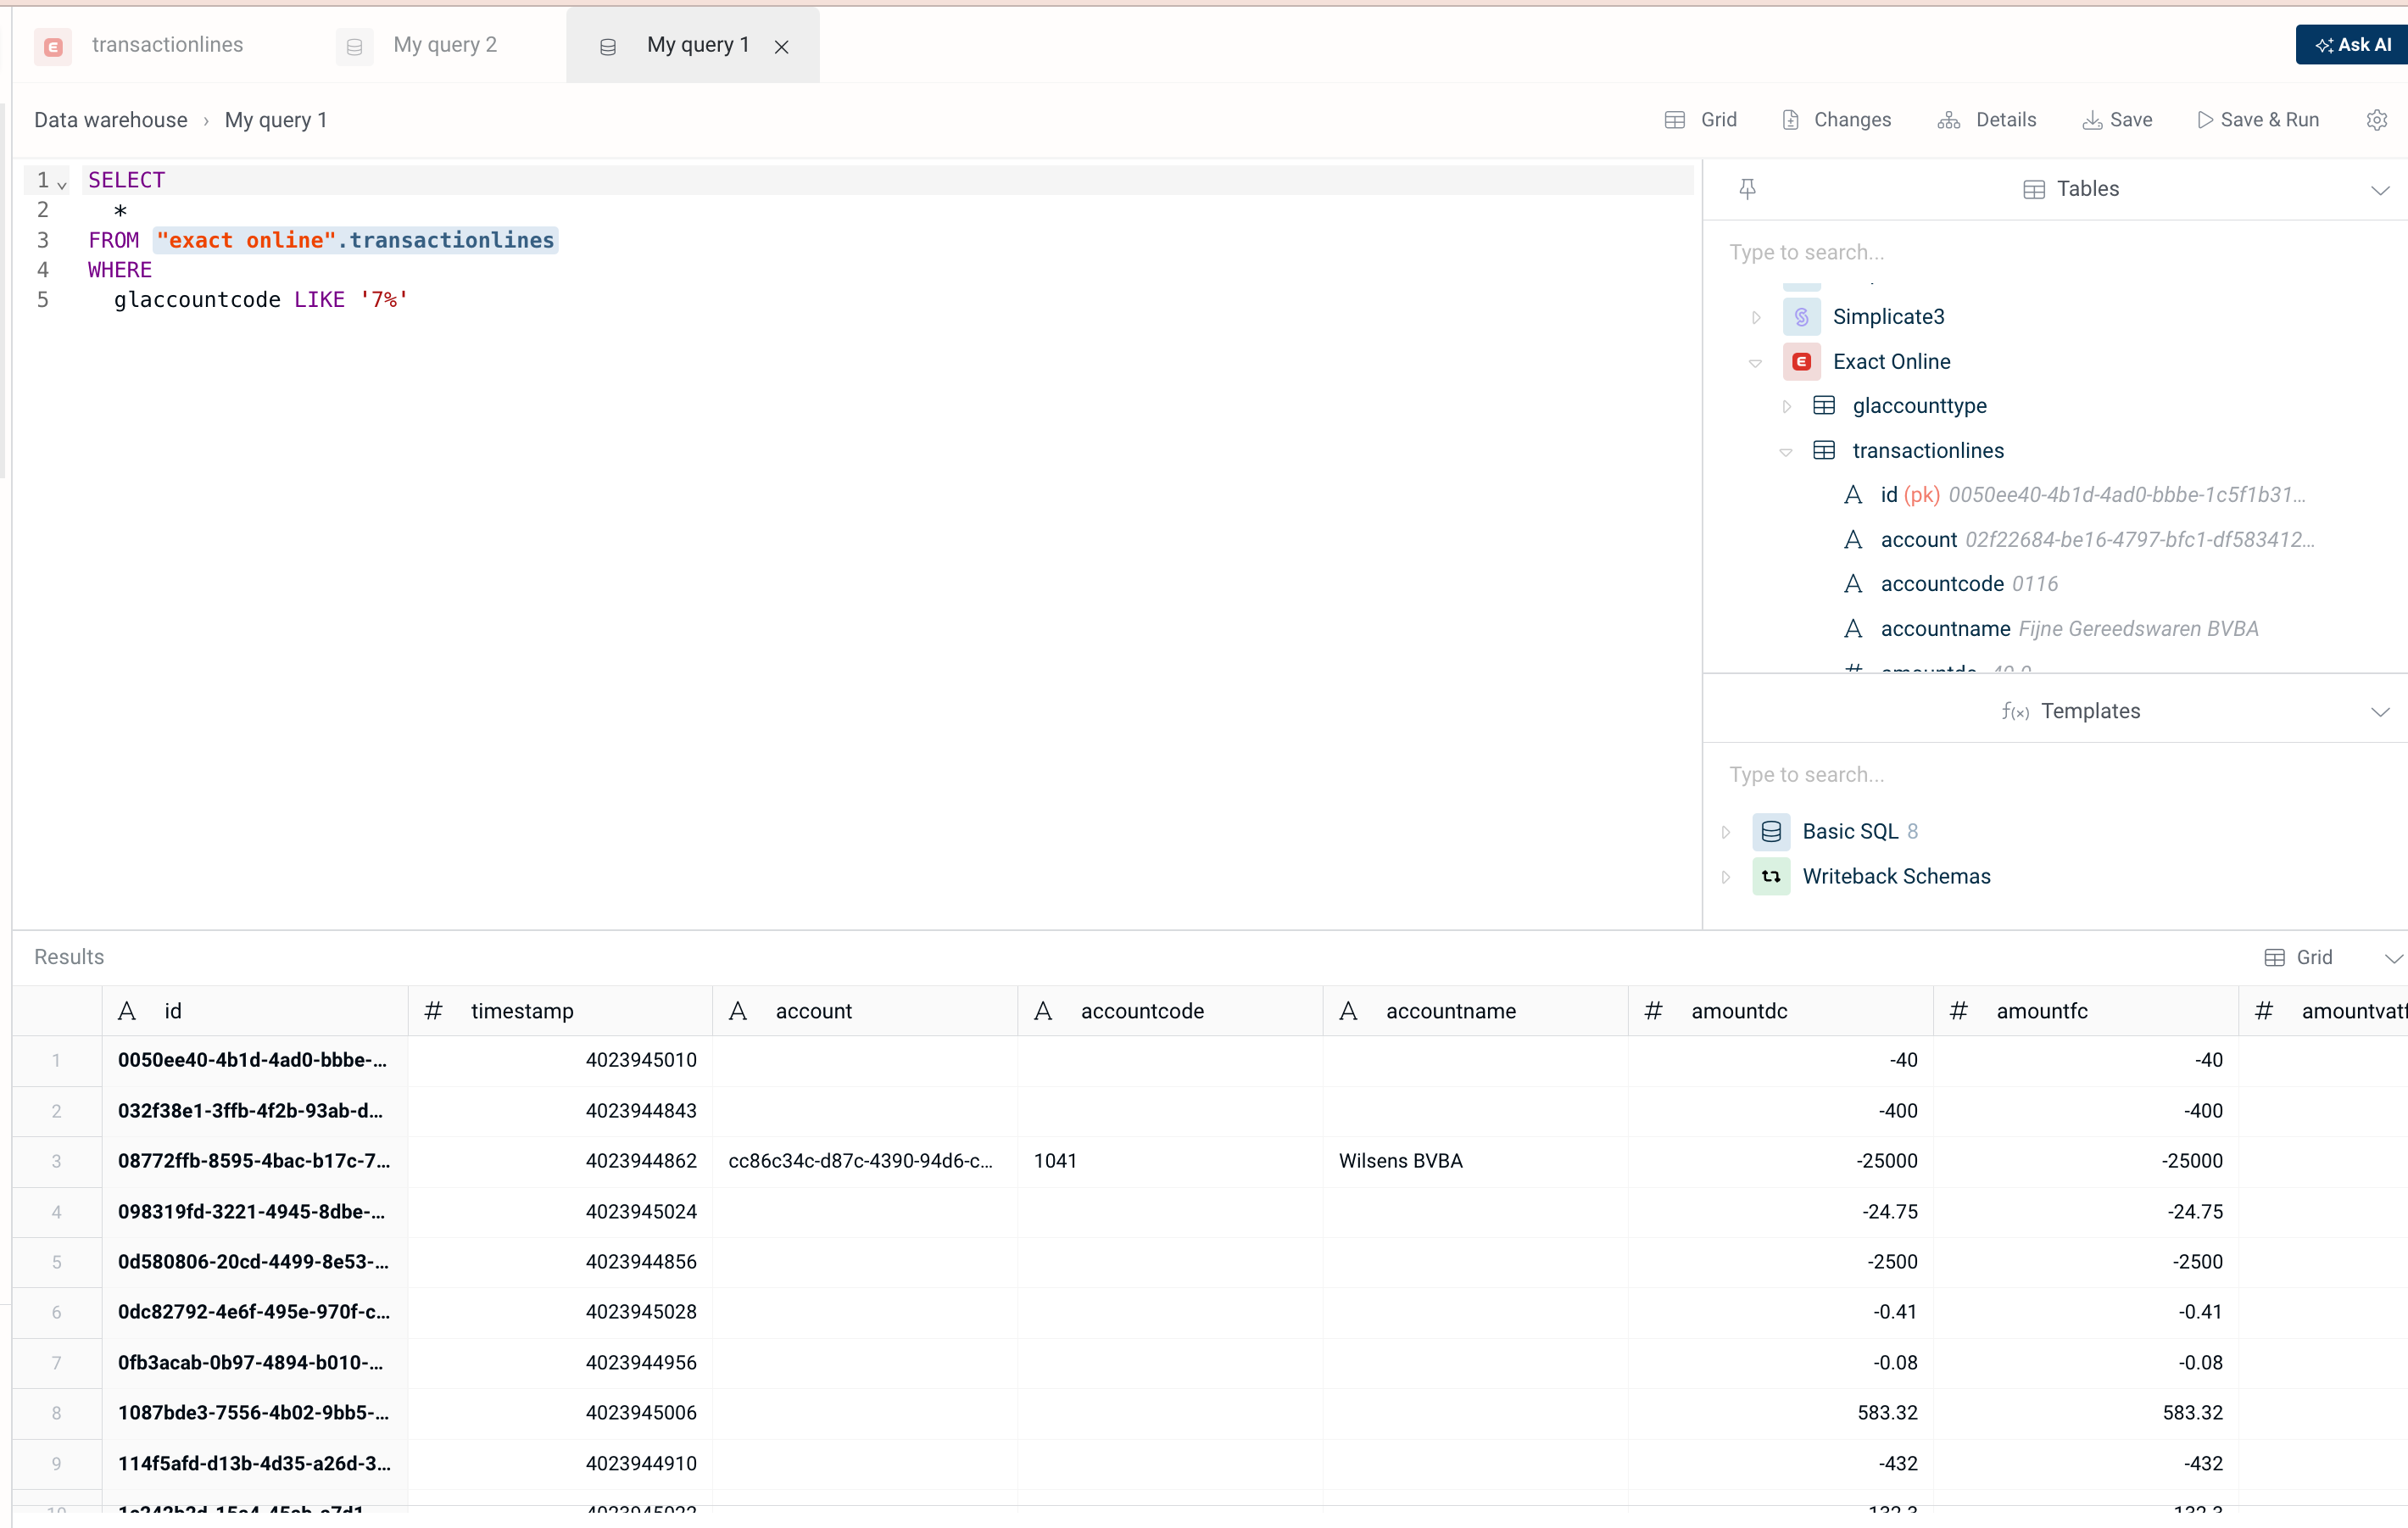Image resolution: width=2408 pixels, height=1528 pixels.
Task: Click the Writeback Schemas icon
Action: pos(1771,877)
